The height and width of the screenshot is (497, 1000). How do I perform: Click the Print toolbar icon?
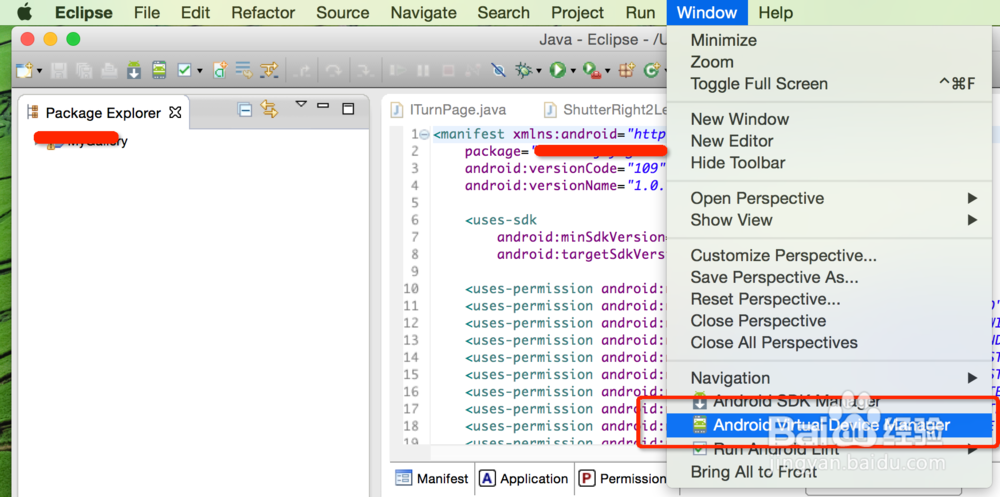coord(108,70)
